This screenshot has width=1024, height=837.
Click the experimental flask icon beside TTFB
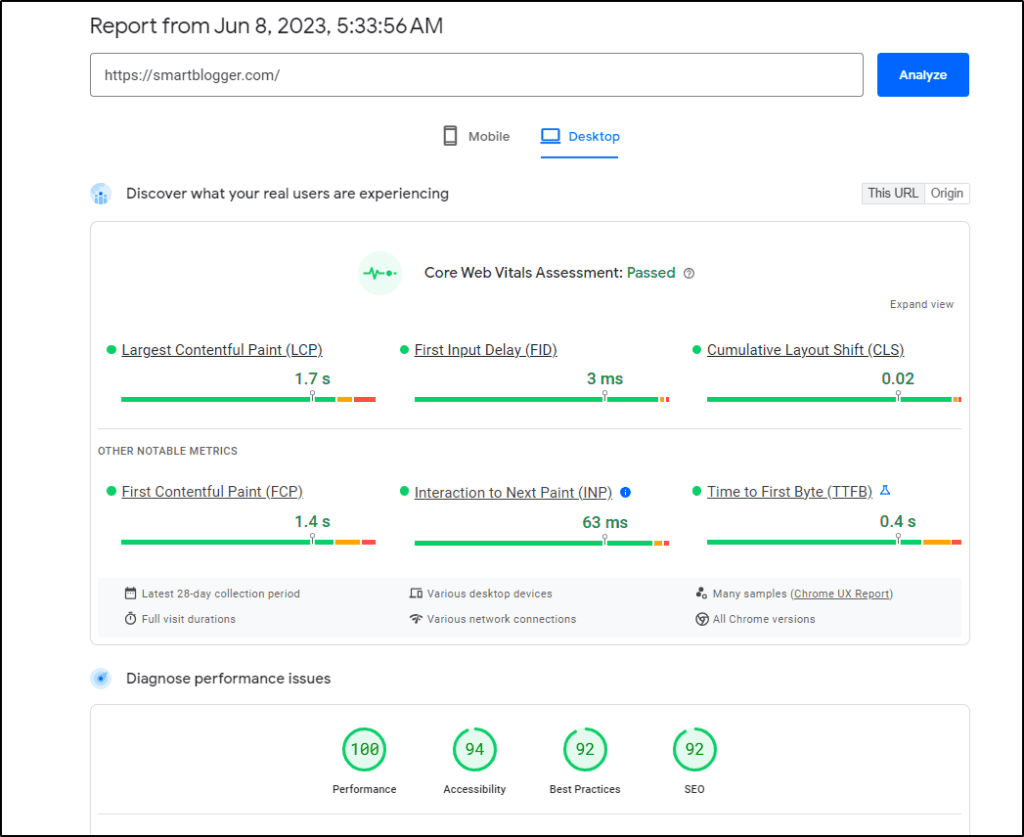(x=884, y=490)
